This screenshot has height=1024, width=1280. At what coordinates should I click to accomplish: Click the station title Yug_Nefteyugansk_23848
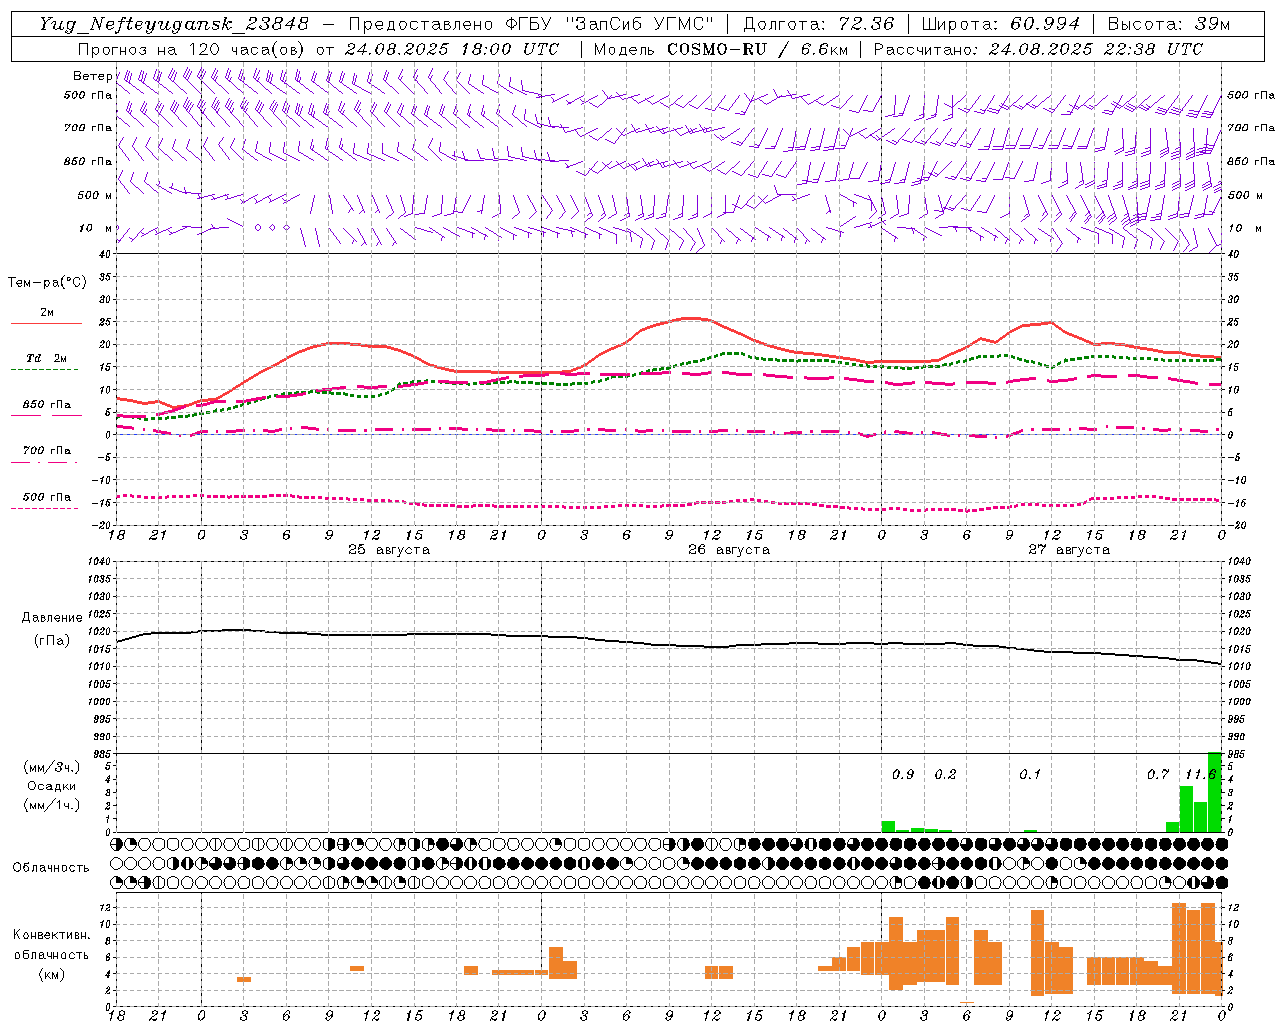(x=175, y=24)
